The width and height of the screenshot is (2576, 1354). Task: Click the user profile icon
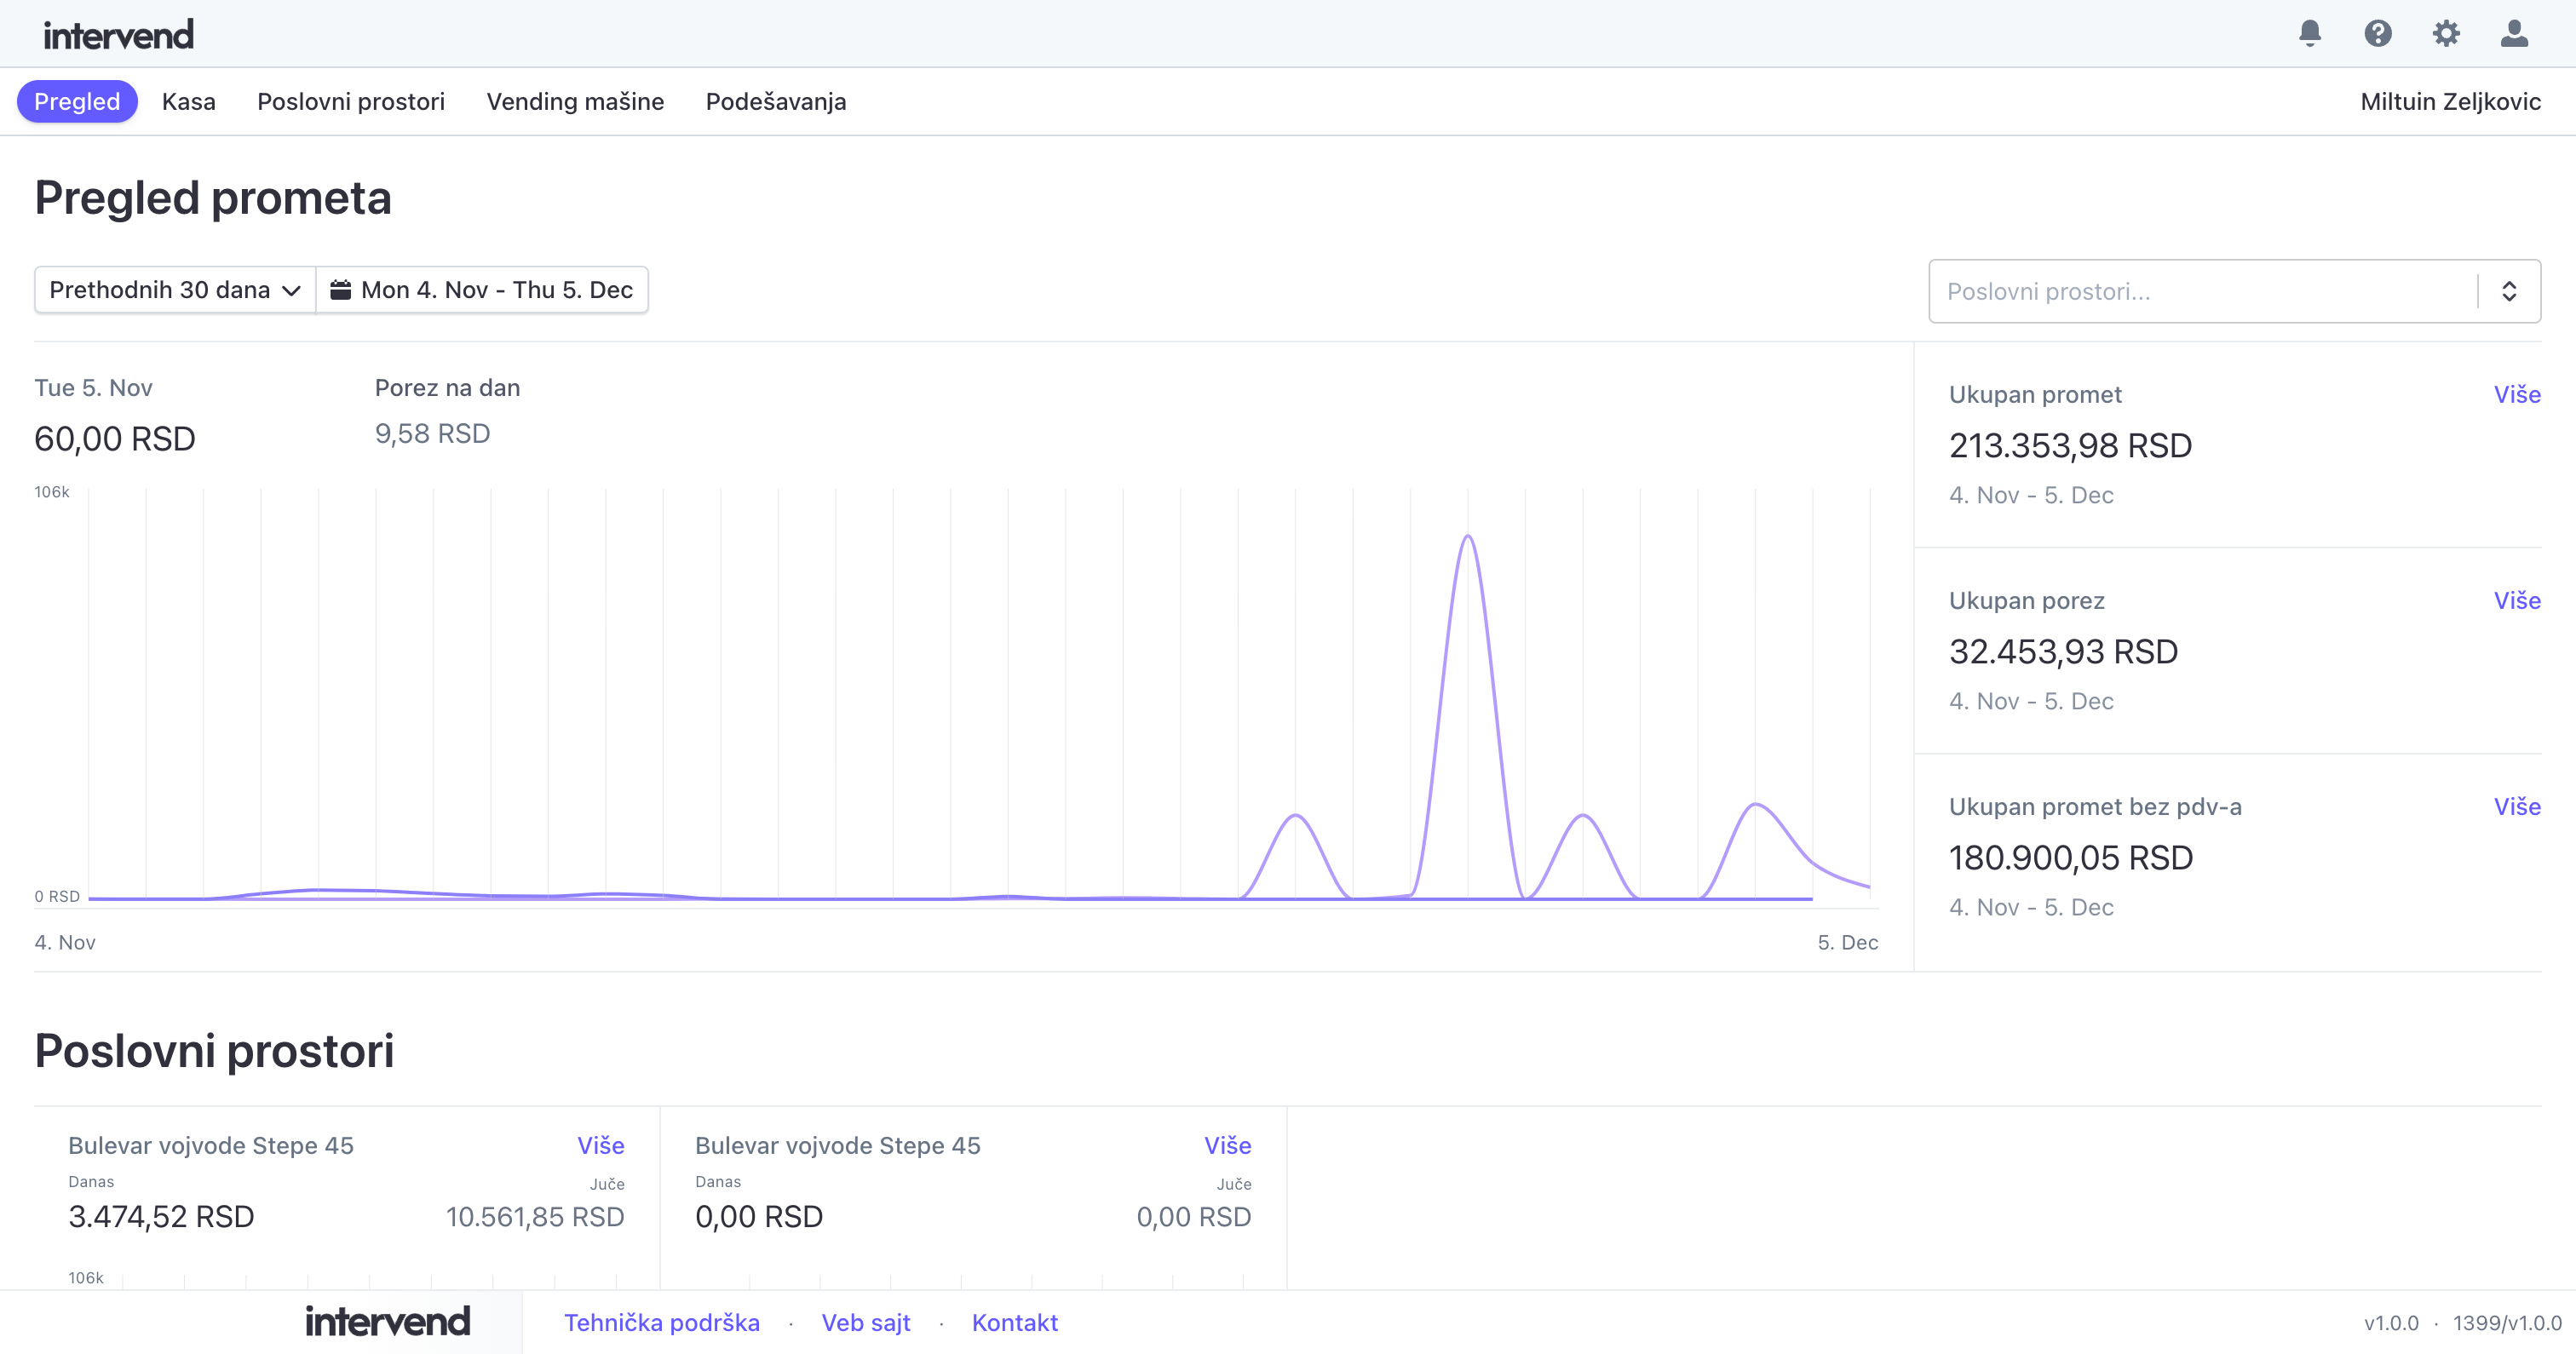2513,34
